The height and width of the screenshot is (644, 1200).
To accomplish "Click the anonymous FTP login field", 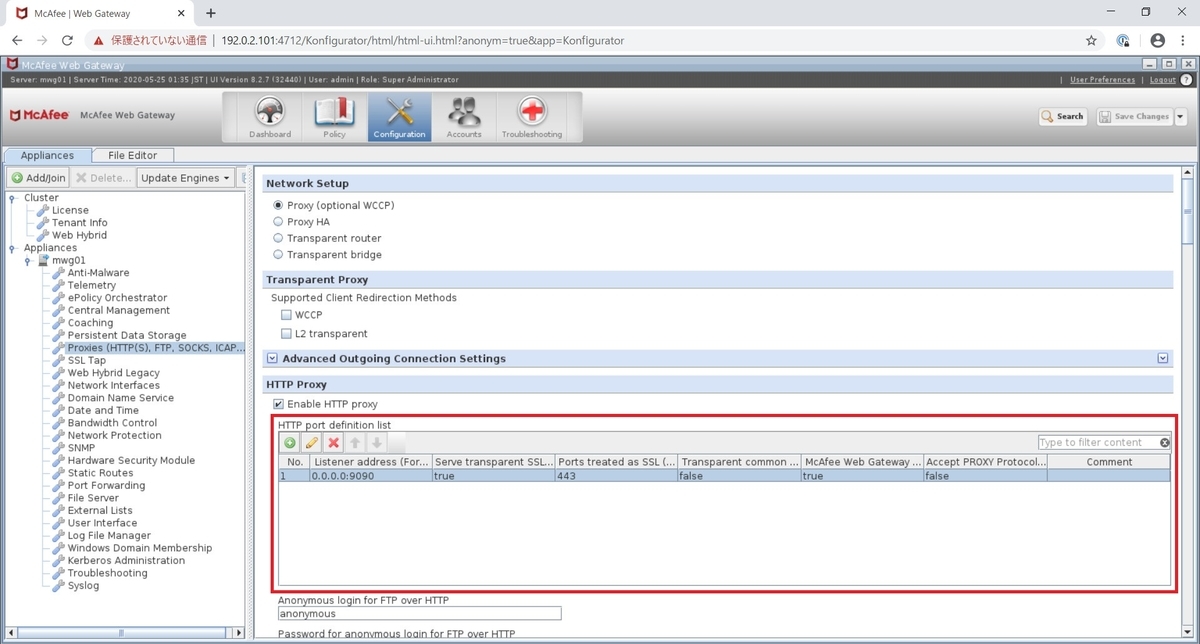I will point(419,613).
